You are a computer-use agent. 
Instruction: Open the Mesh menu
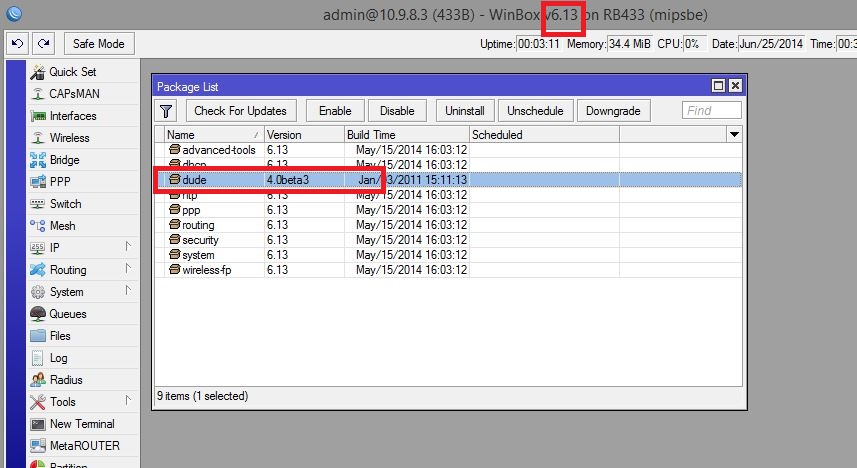(62, 225)
